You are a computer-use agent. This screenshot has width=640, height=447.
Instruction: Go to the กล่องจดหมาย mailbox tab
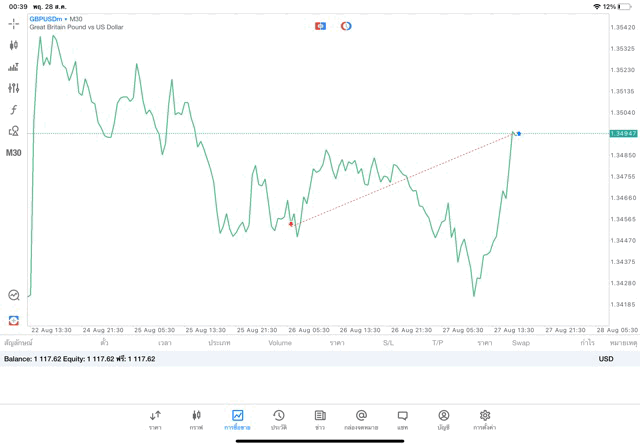pyautogui.click(x=361, y=419)
